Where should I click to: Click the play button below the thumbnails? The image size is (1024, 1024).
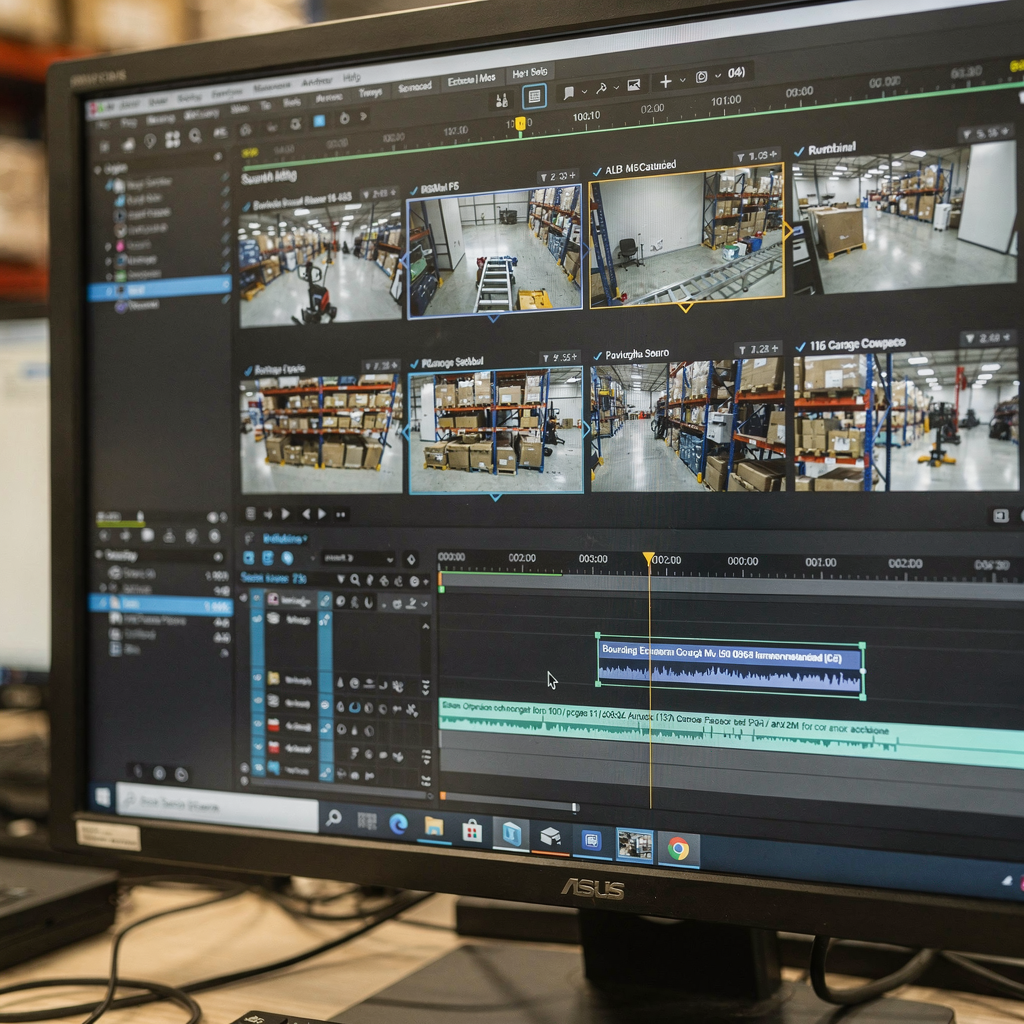tap(286, 514)
